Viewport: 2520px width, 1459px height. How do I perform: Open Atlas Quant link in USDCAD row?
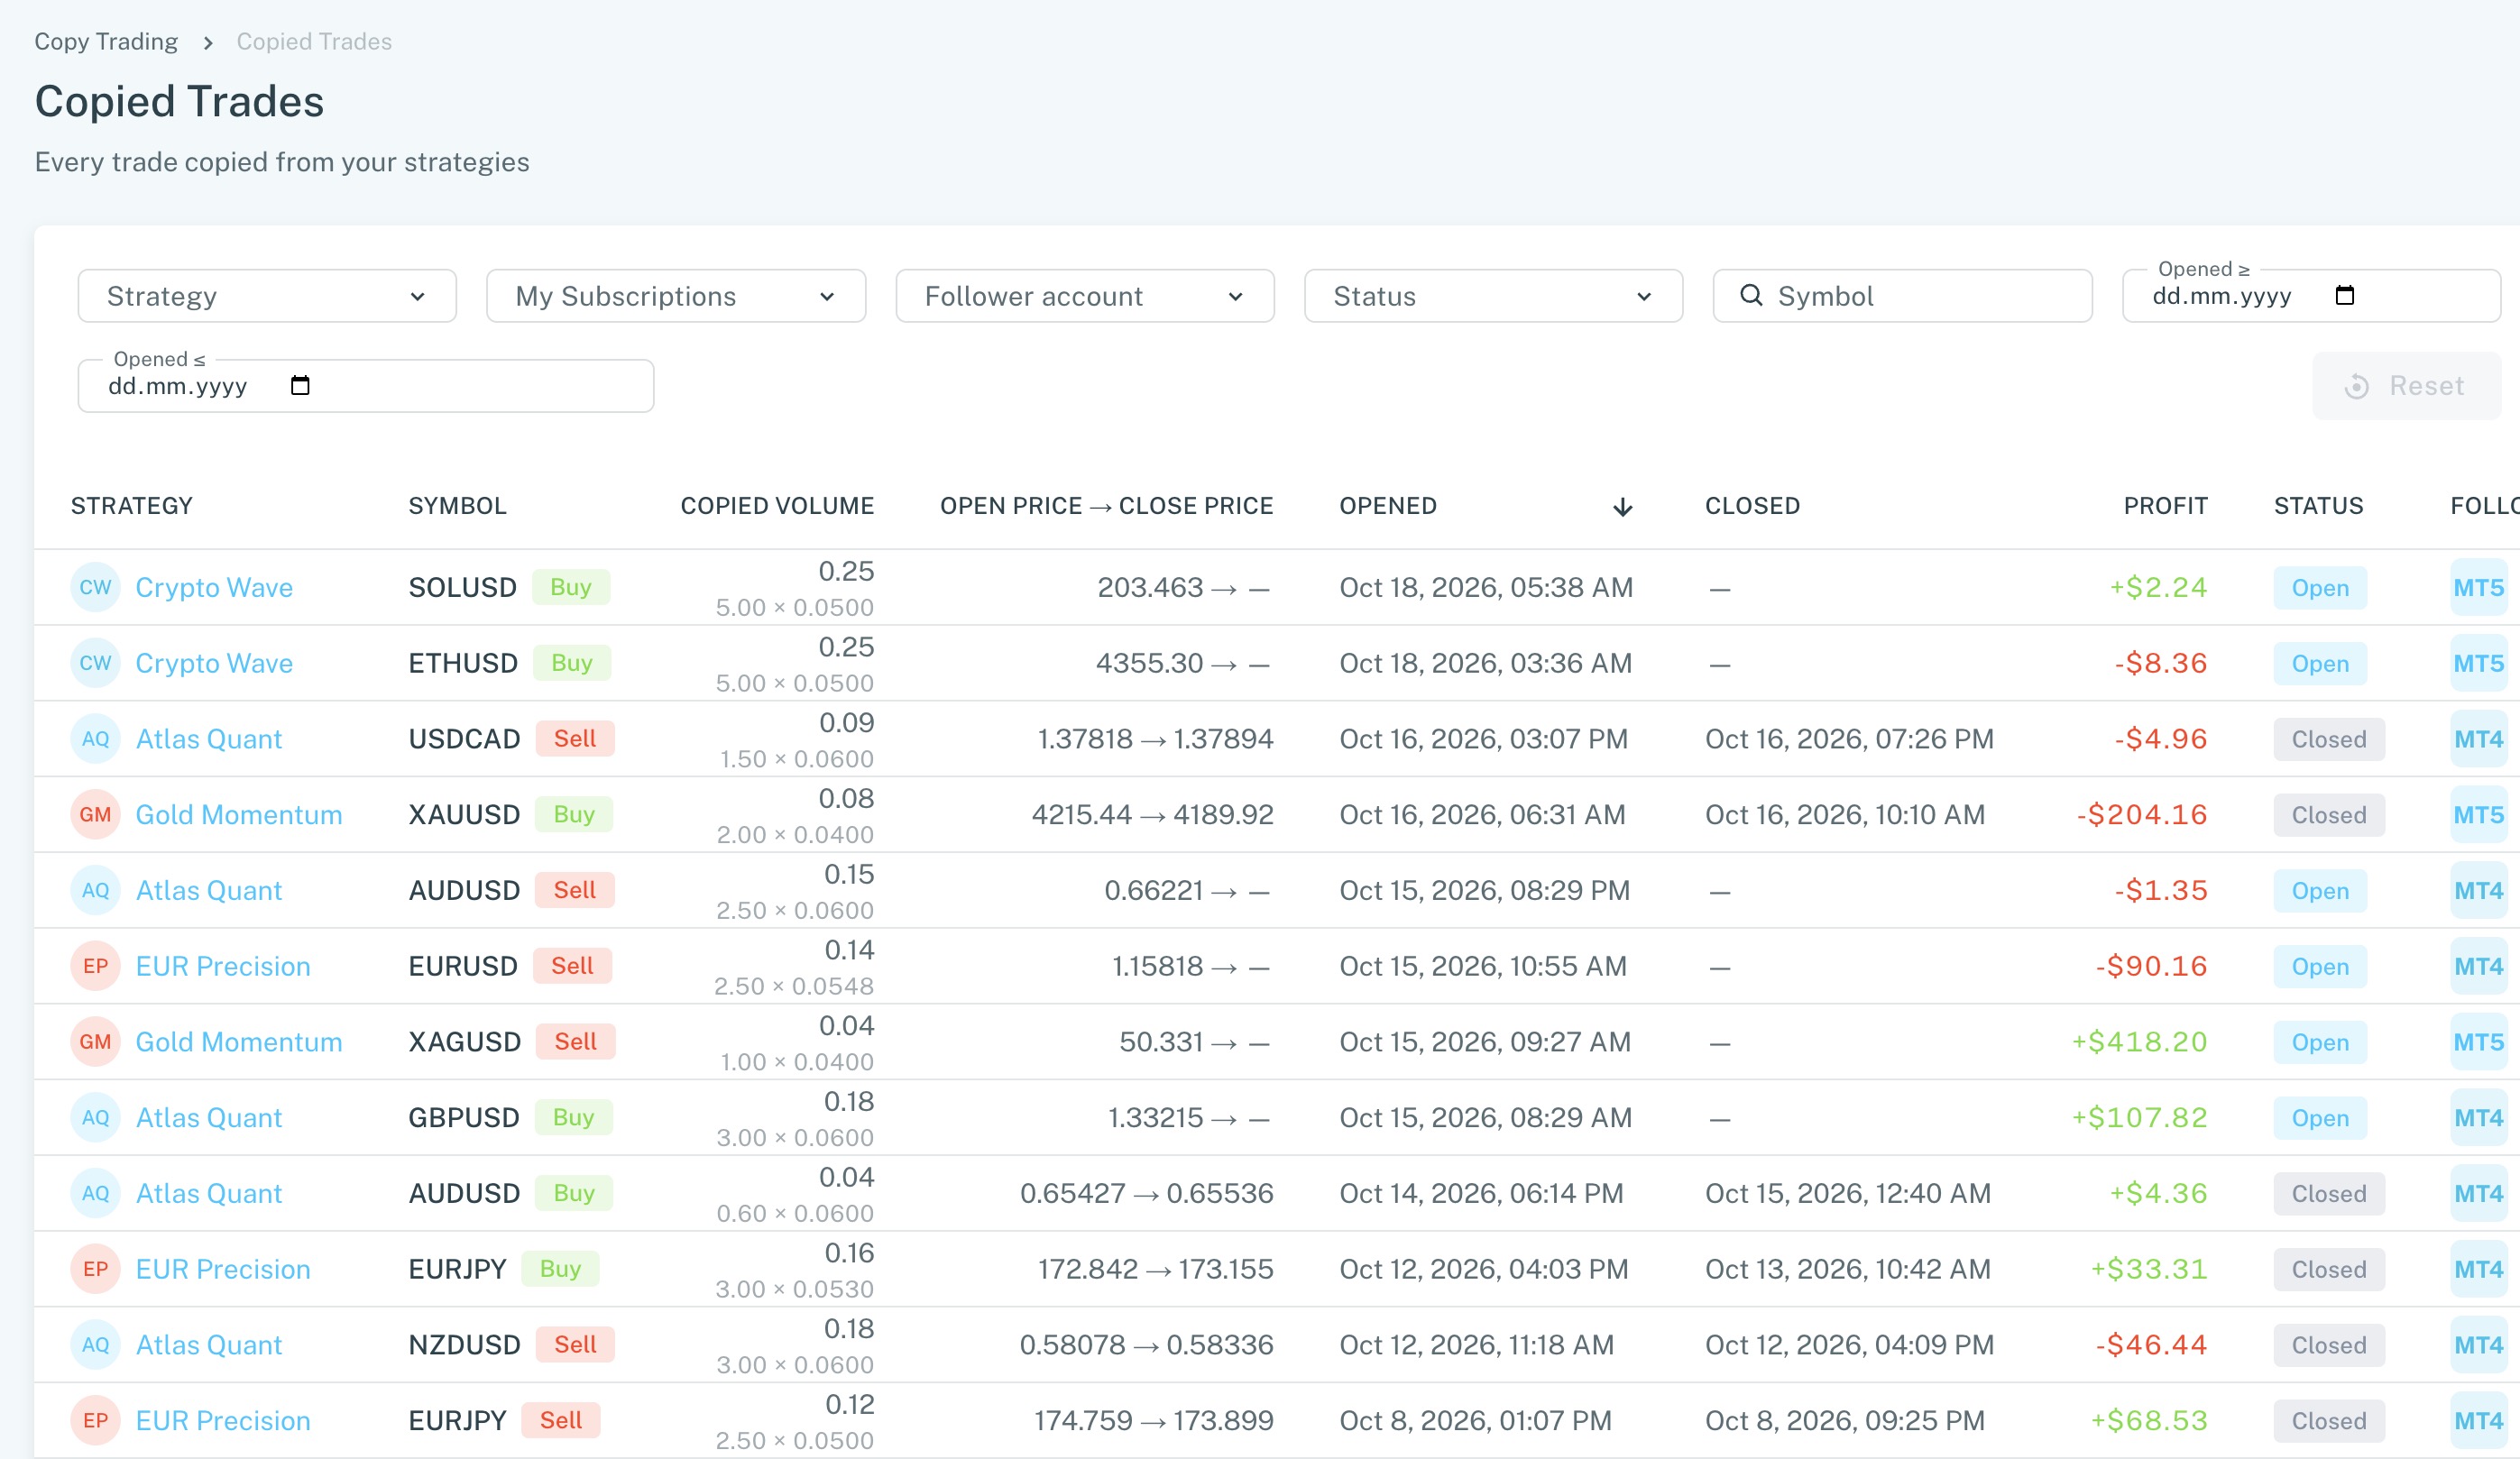pos(209,739)
